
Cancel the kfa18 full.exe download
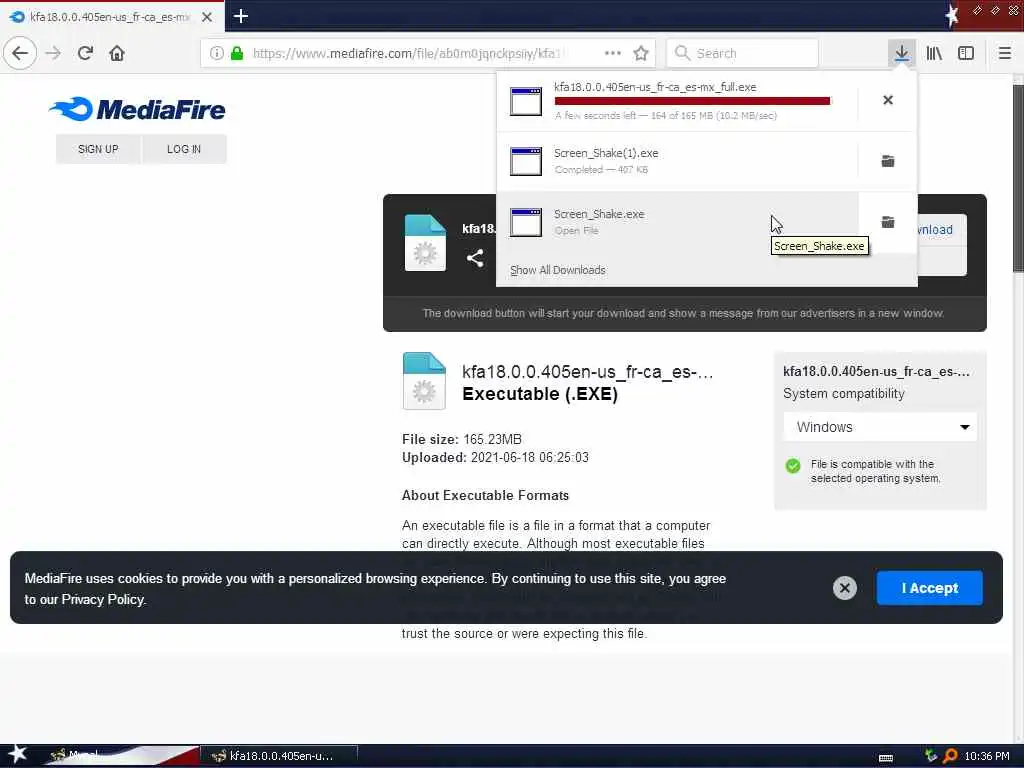888,100
